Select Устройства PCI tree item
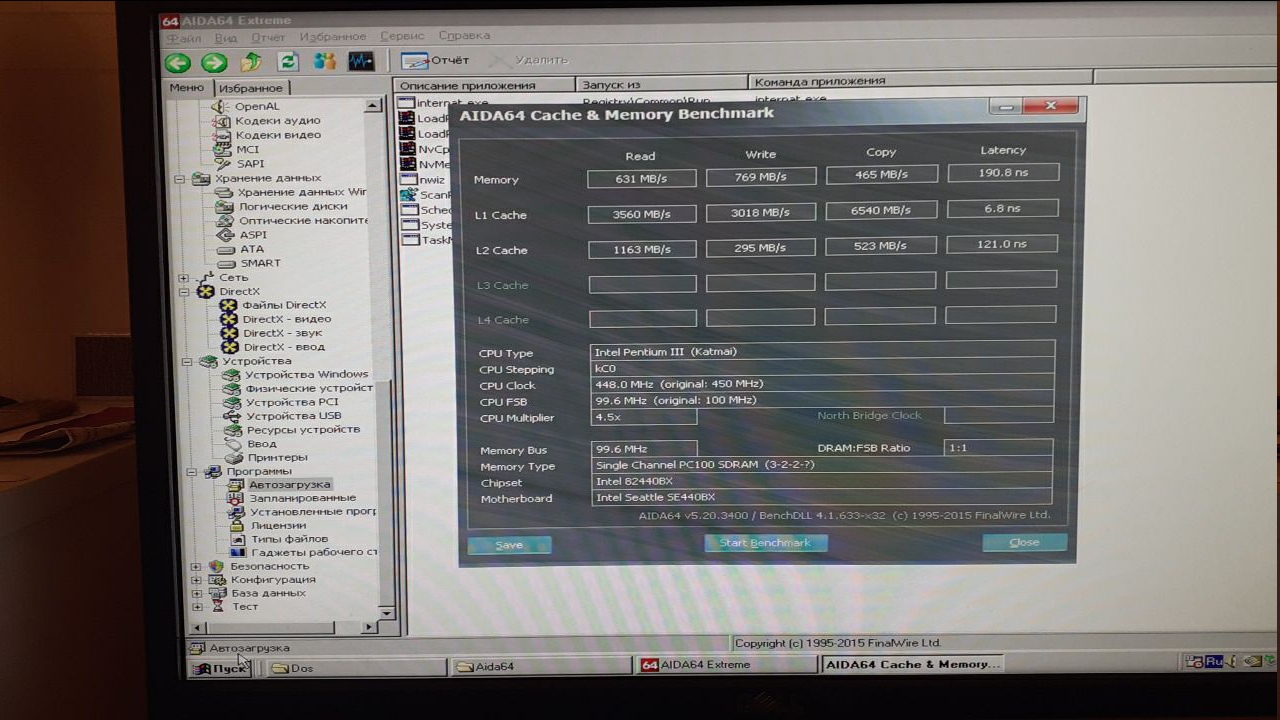This screenshot has width=1280, height=720. [x=292, y=402]
